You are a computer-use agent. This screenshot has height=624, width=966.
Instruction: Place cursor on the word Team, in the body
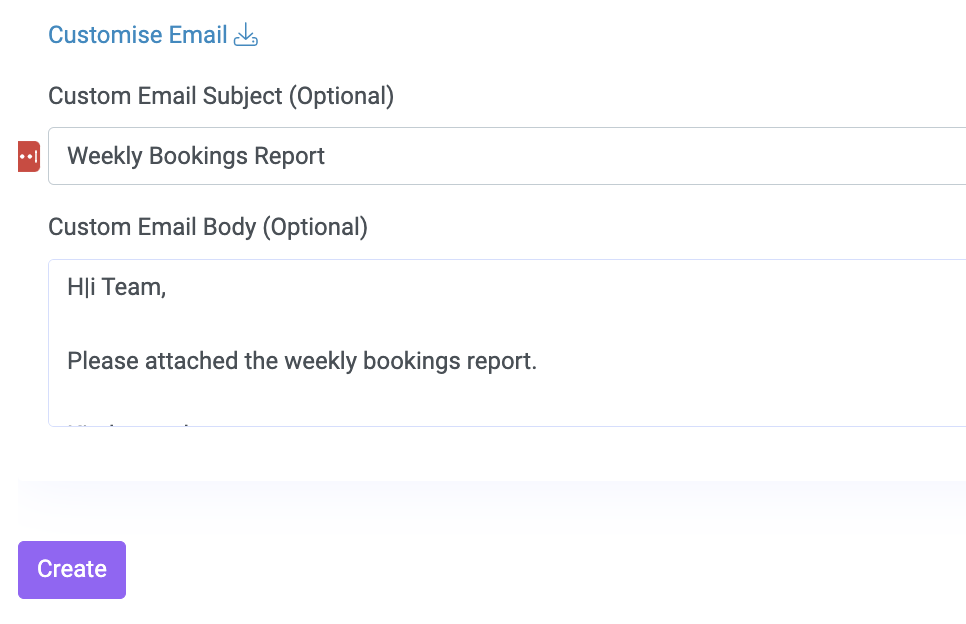point(134,287)
